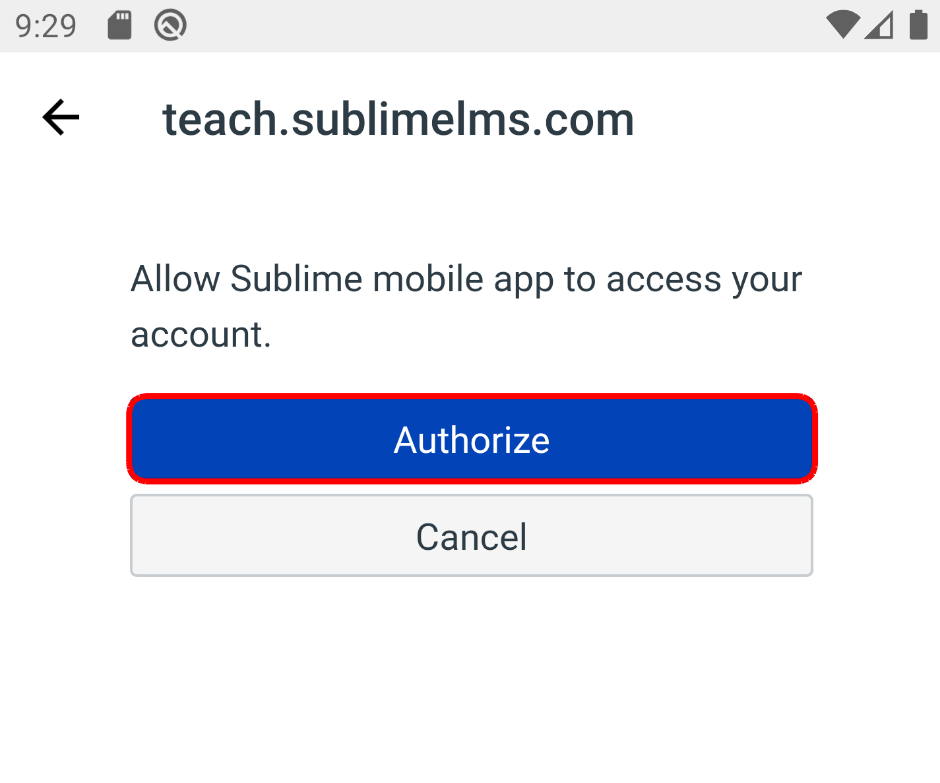Tap the circular notification icon in status bar
This screenshot has width=940, height=783.
(171, 26)
